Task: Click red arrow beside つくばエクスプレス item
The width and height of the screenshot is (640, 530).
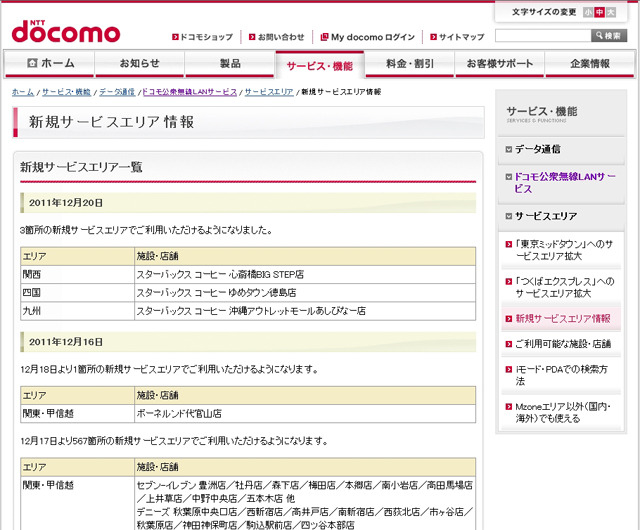Action: (509, 281)
